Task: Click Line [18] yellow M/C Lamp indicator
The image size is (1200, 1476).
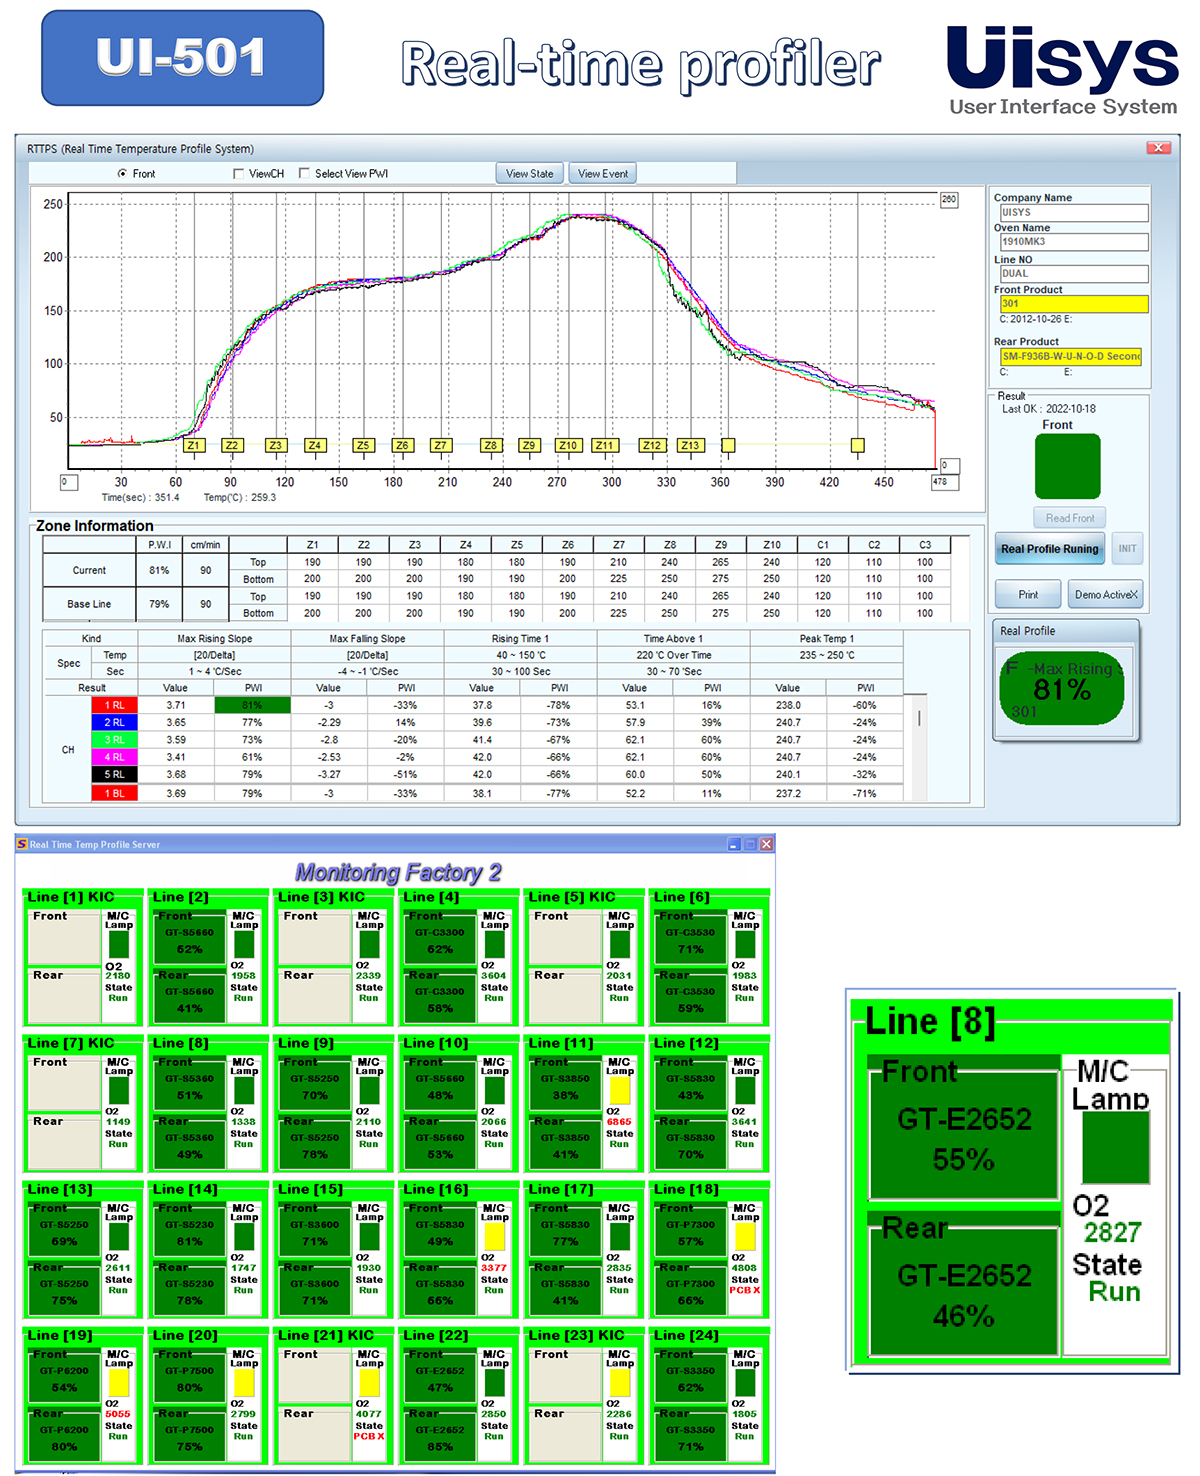Action: [745, 1237]
